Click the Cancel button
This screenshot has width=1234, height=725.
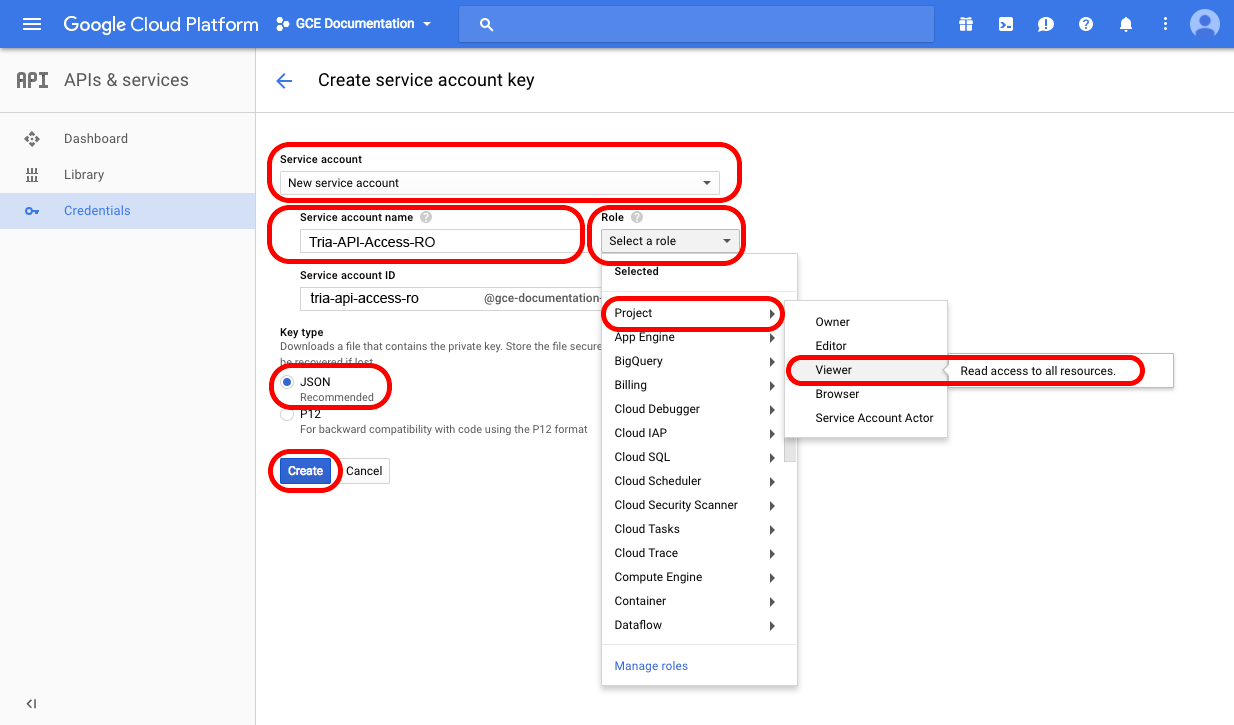coord(364,471)
